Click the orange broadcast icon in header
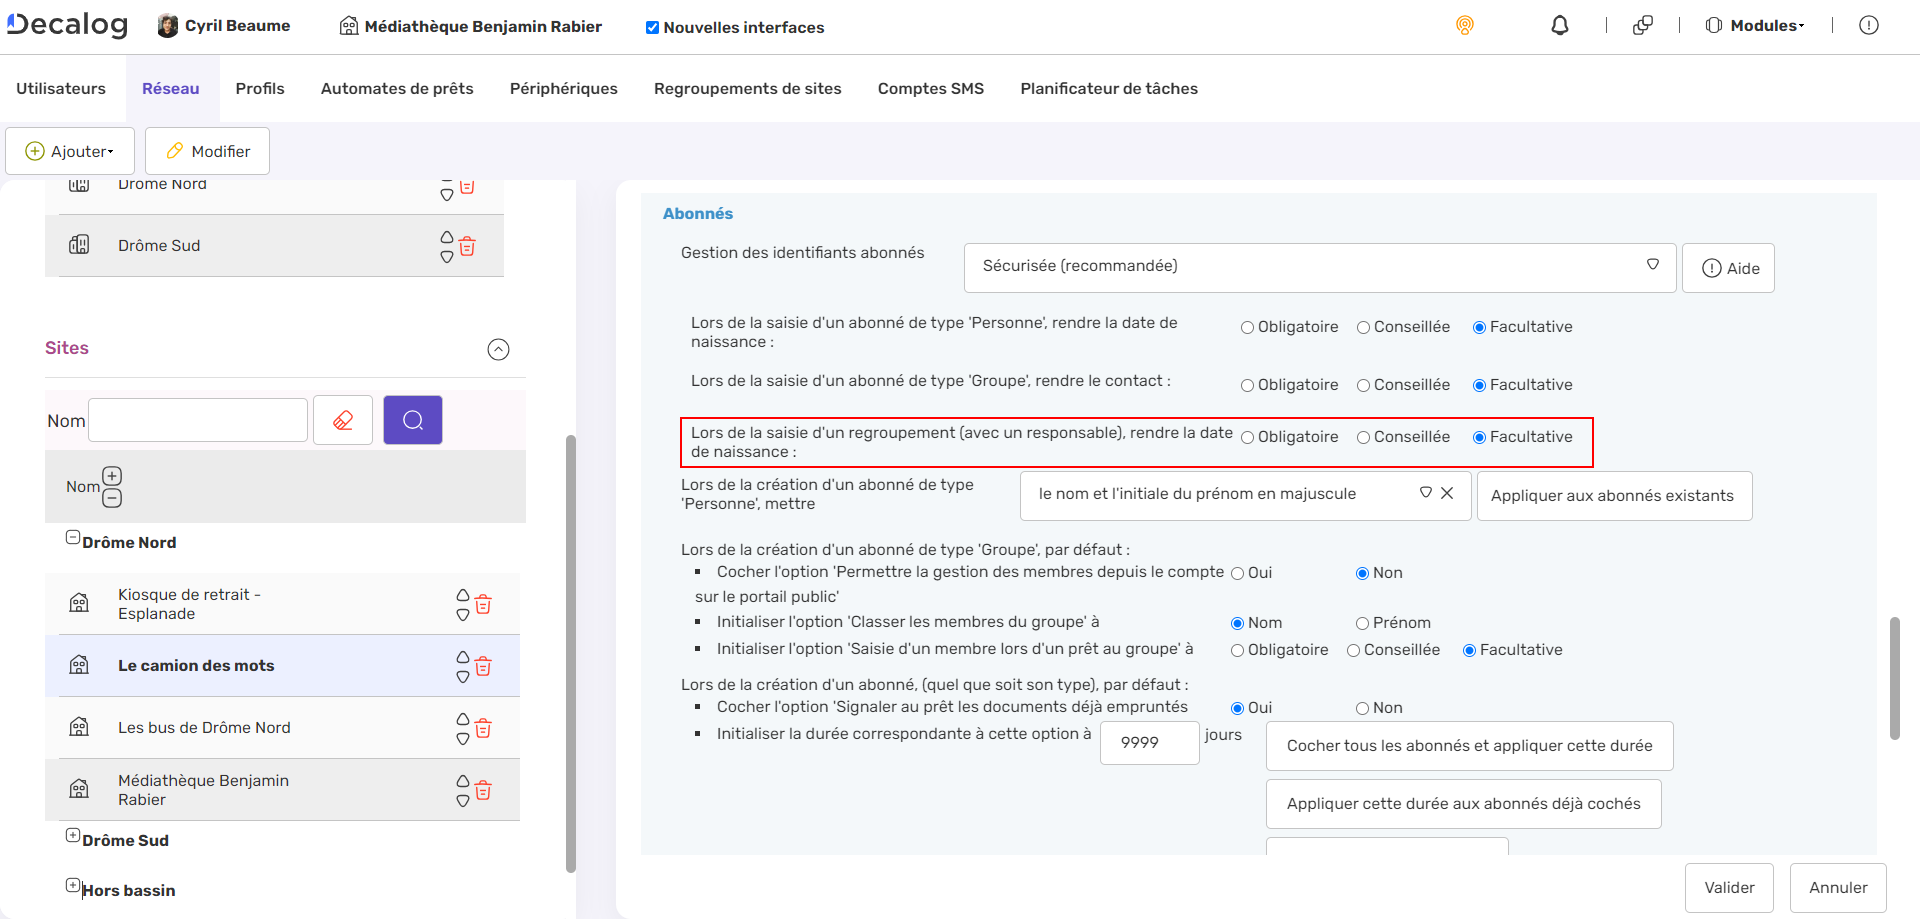Viewport: 1920px width, 919px height. click(1464, 26)
